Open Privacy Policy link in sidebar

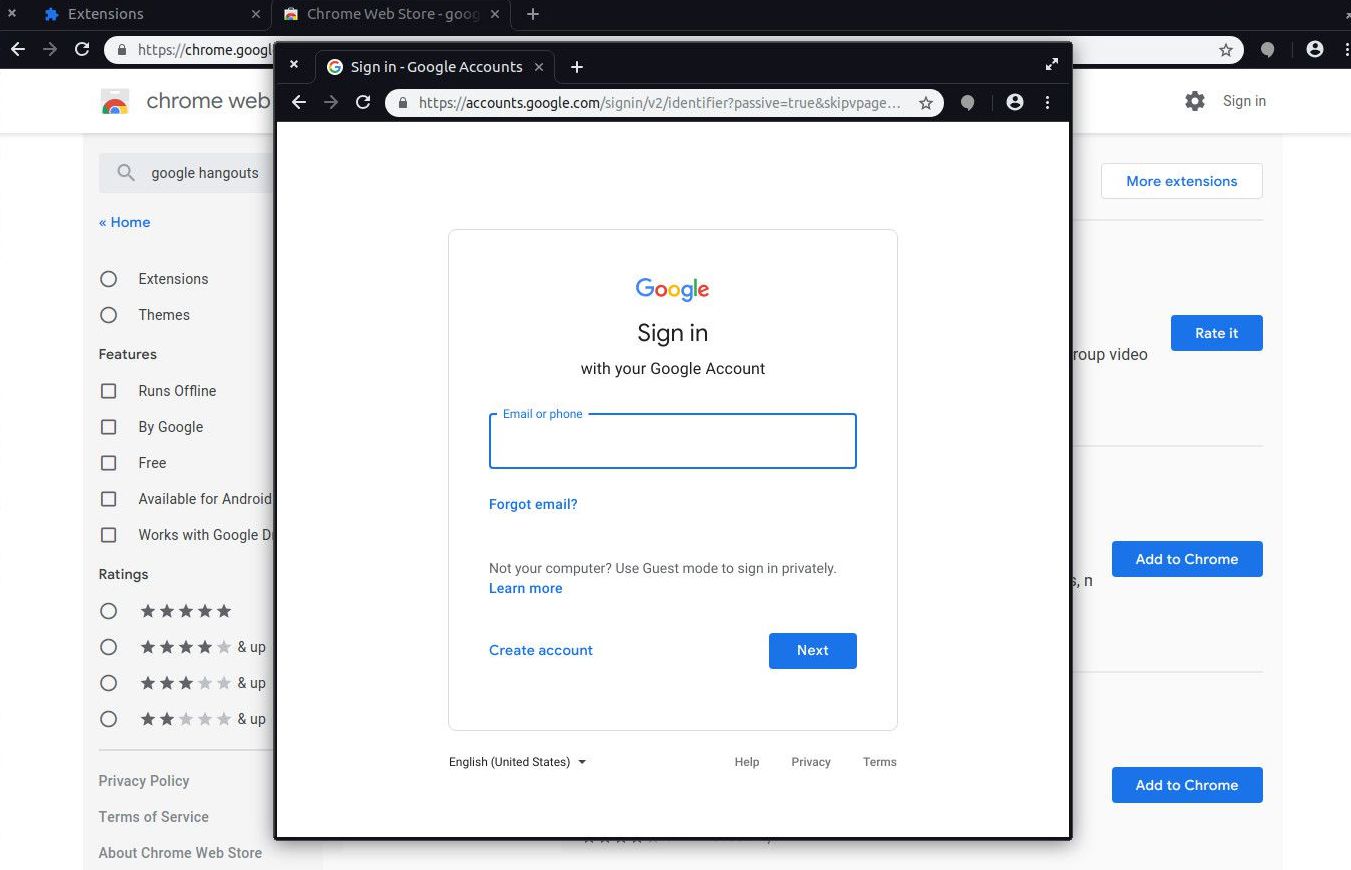(143, 781)
